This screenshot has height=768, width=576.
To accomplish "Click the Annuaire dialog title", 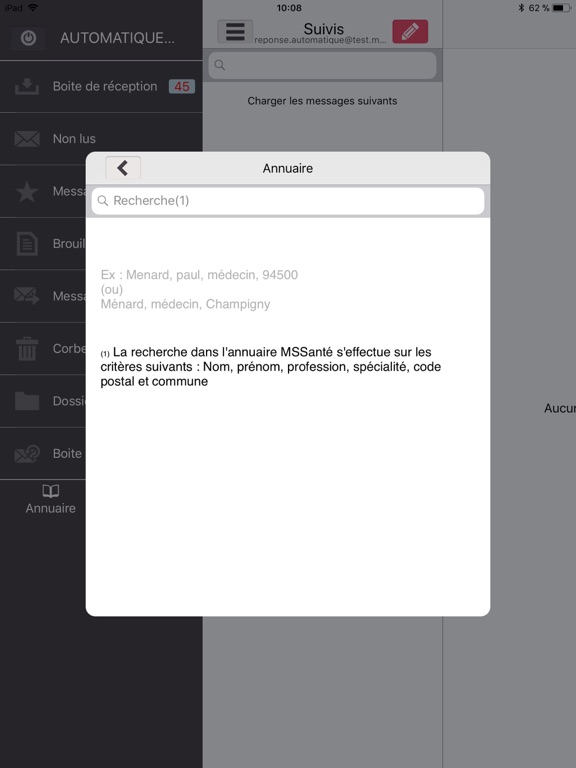I will pyautogui.click(x=288, y=168).
